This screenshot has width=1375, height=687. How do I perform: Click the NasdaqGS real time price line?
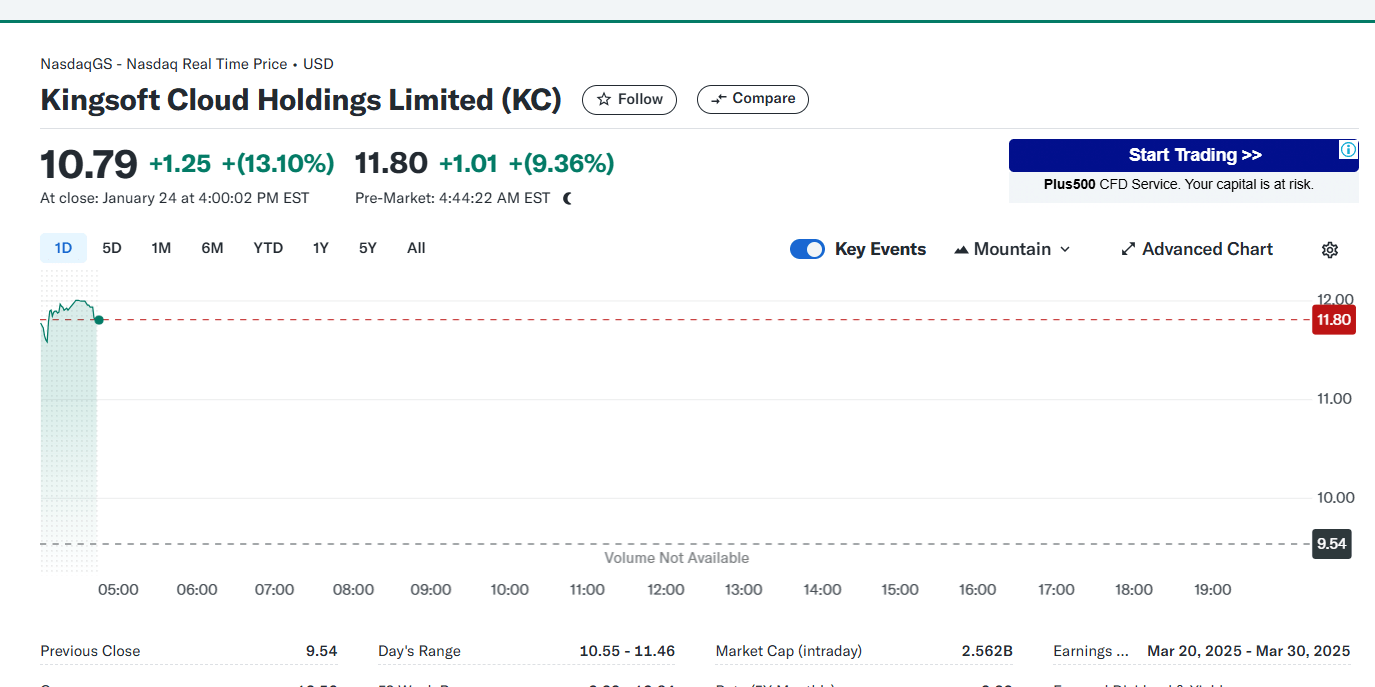(187, 64)
